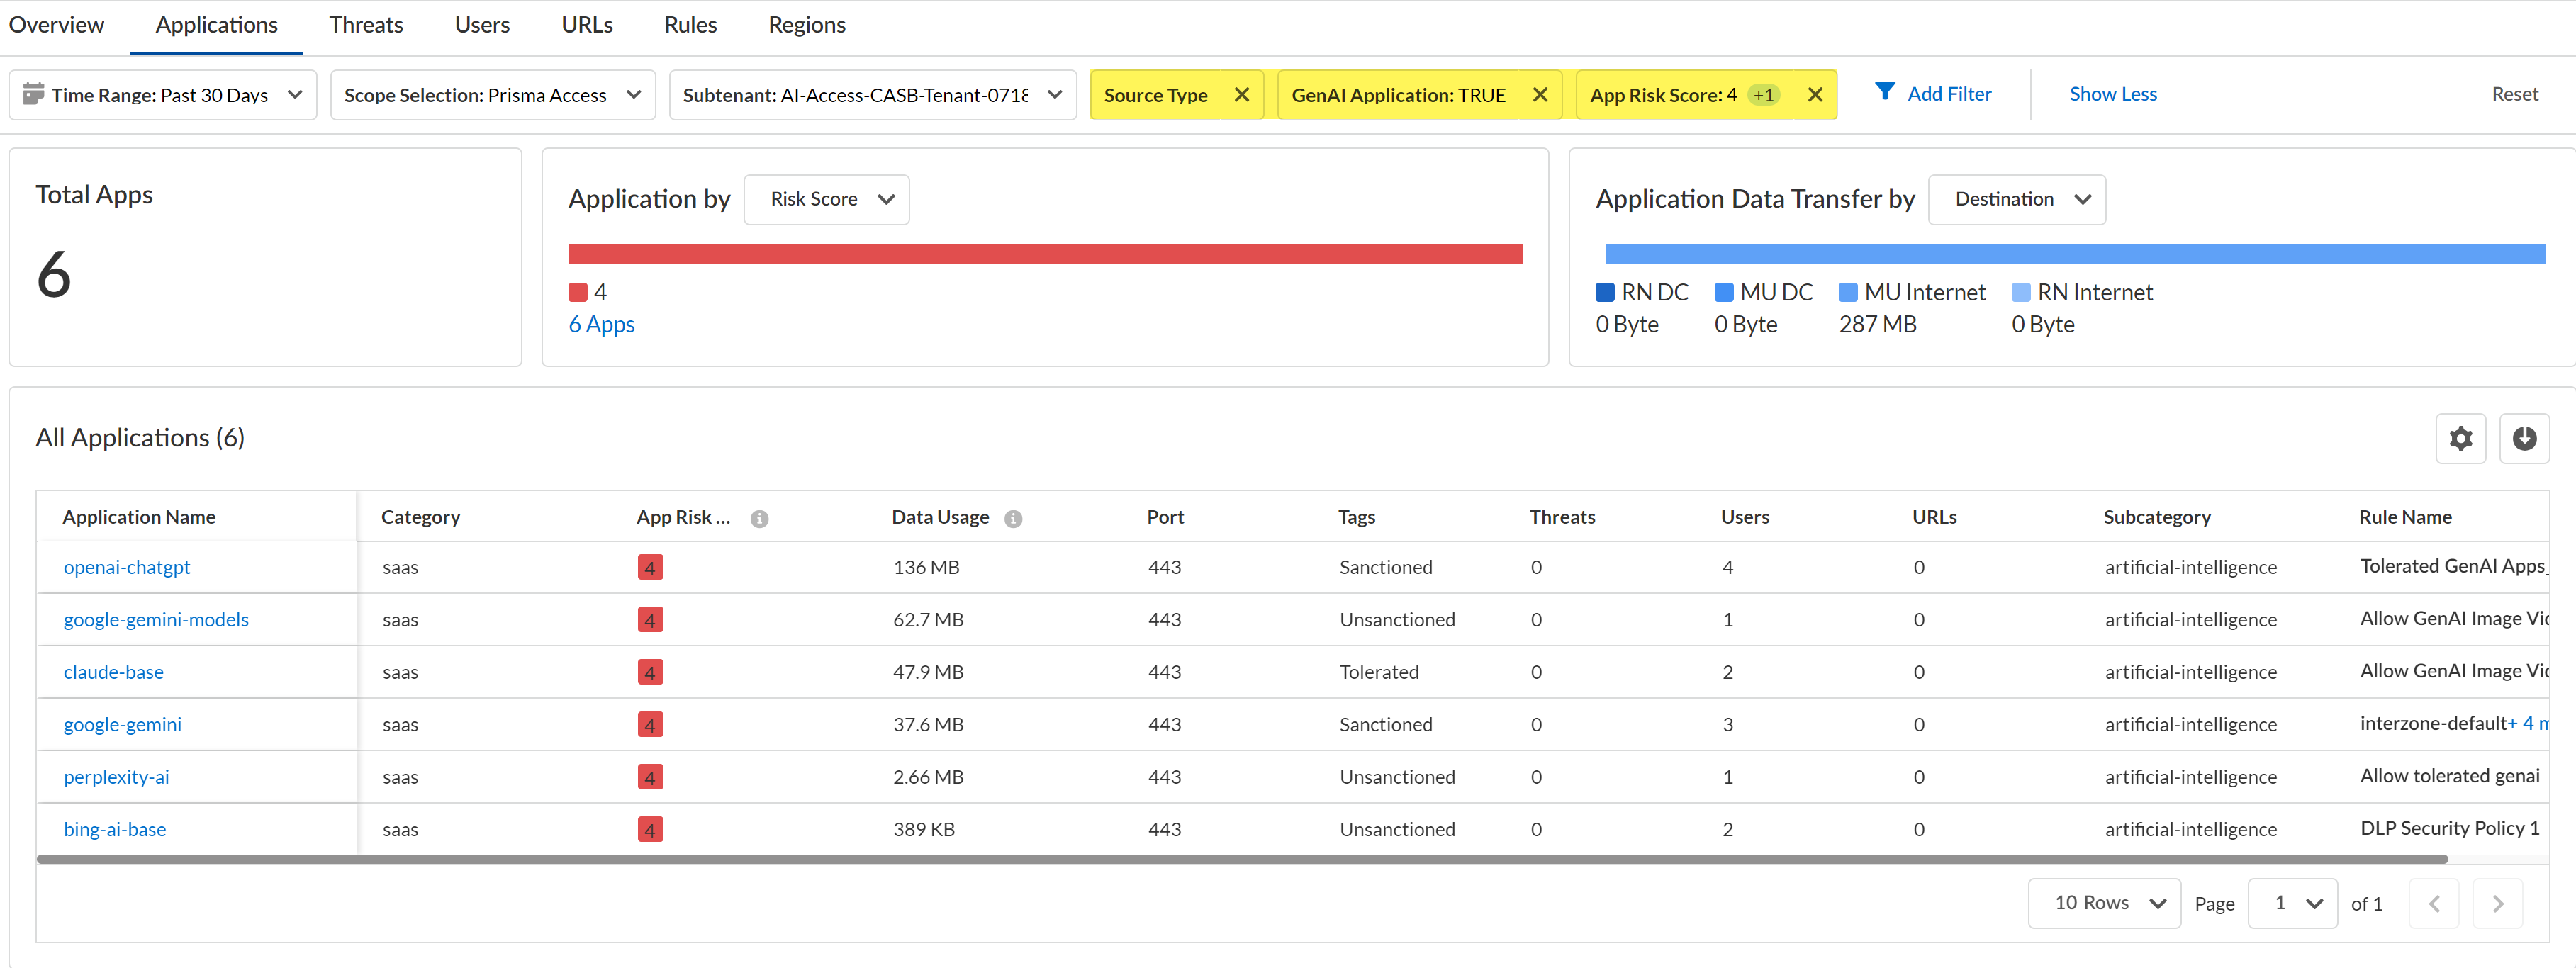Screen dimensions: 2576x968
Task: Switch to the Threats tab
Action: point(366,25)
